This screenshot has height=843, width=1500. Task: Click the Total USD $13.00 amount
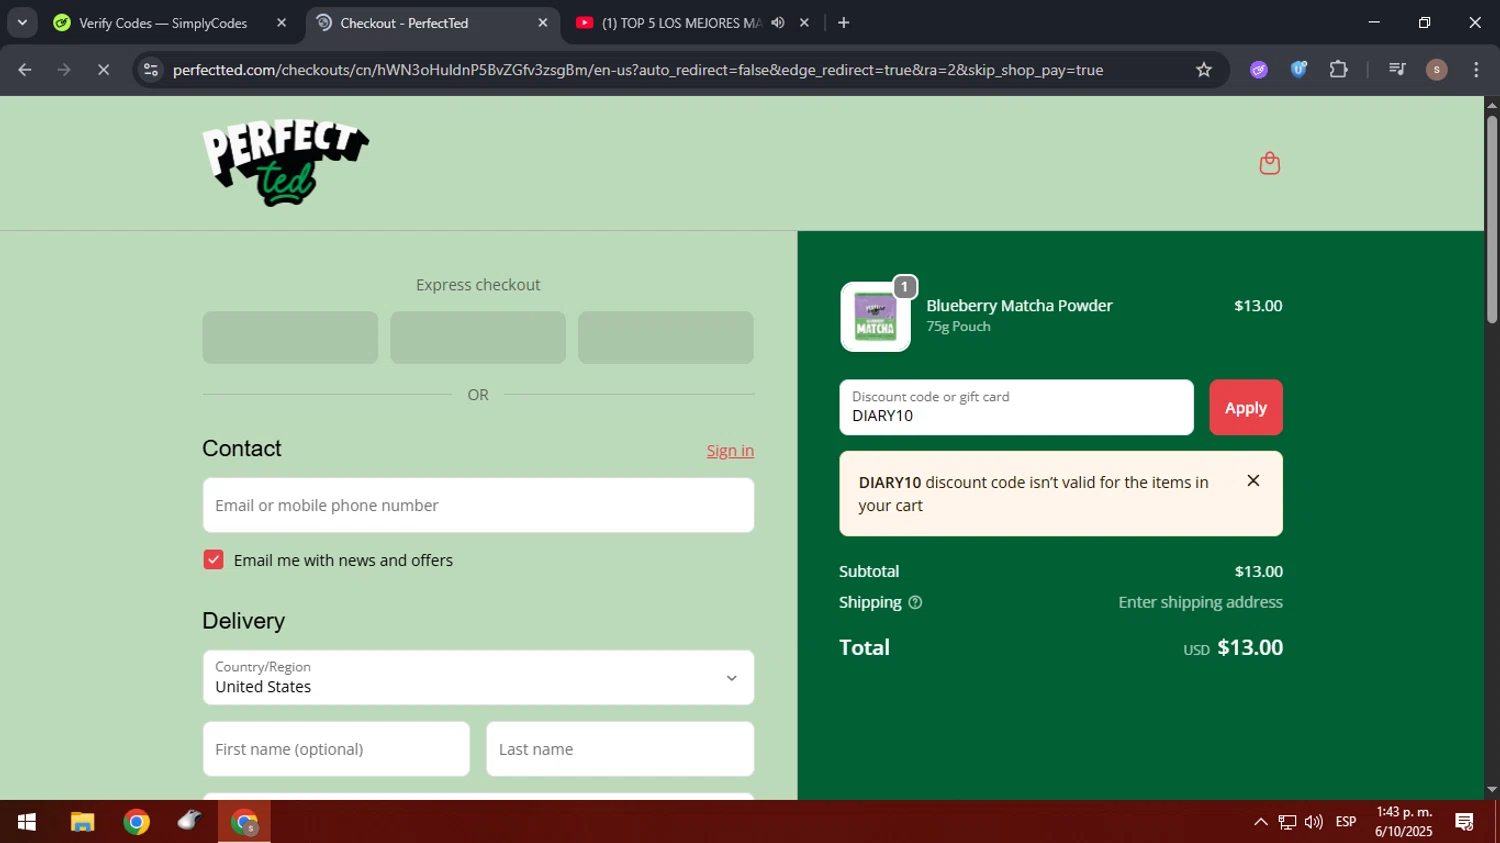1233,648
